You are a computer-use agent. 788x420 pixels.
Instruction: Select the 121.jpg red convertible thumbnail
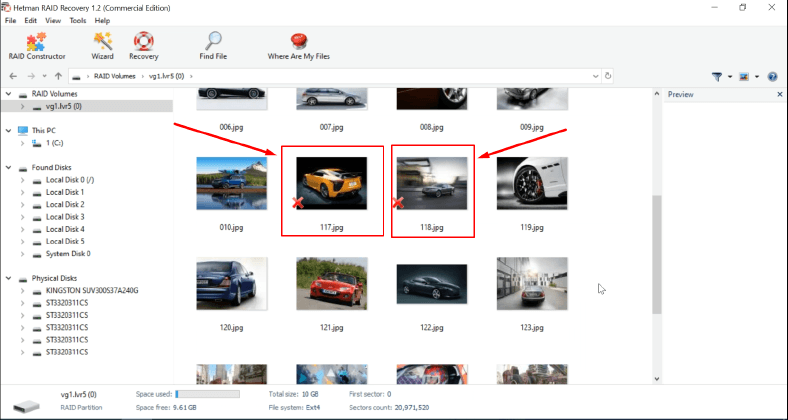331,283
